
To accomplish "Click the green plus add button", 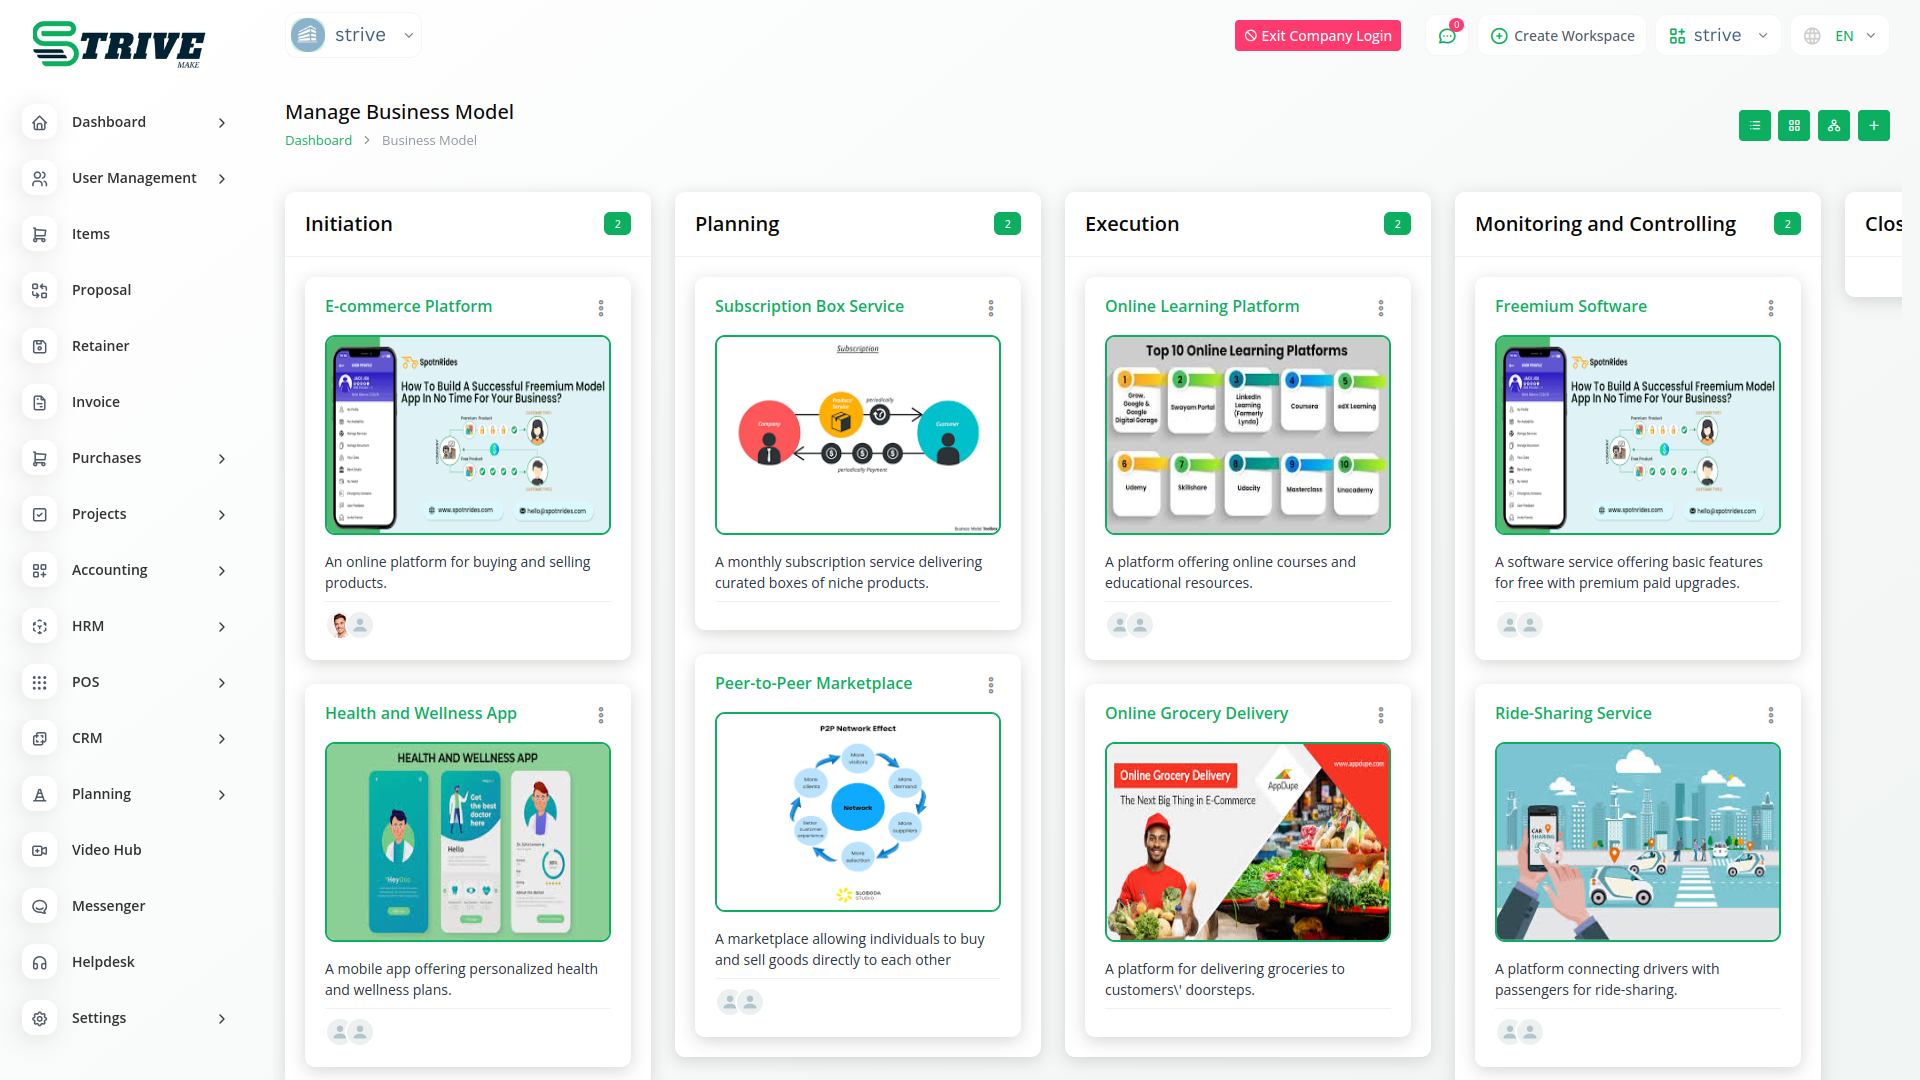I will 1873,126.
